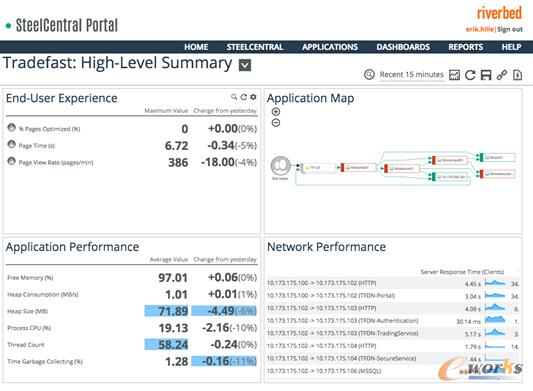Click the End Users node in map
The height and width of the screenshot is (391, 533).
pyautogui.click(x=280, y=166)
